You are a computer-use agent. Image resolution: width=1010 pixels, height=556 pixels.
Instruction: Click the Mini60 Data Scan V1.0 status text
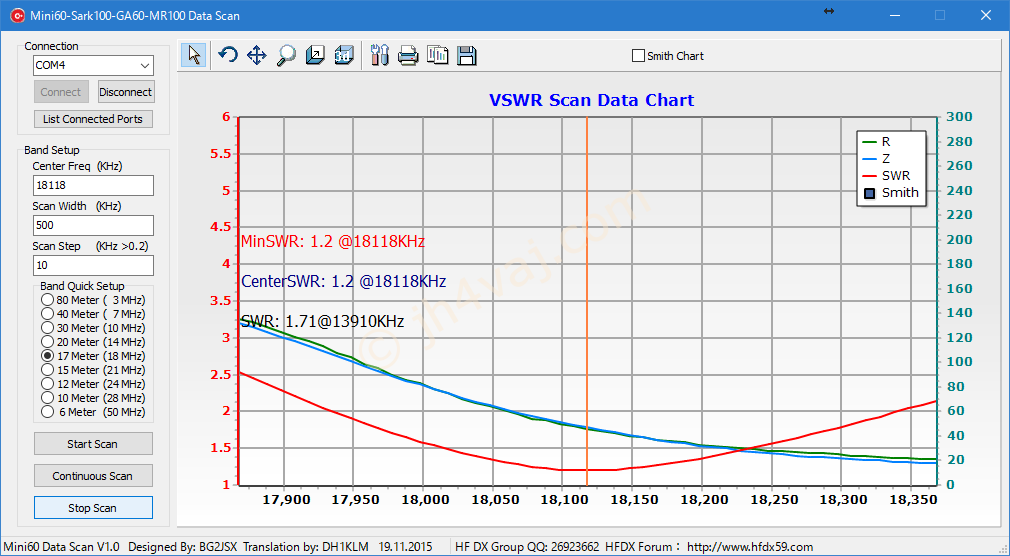click(62, 547)
